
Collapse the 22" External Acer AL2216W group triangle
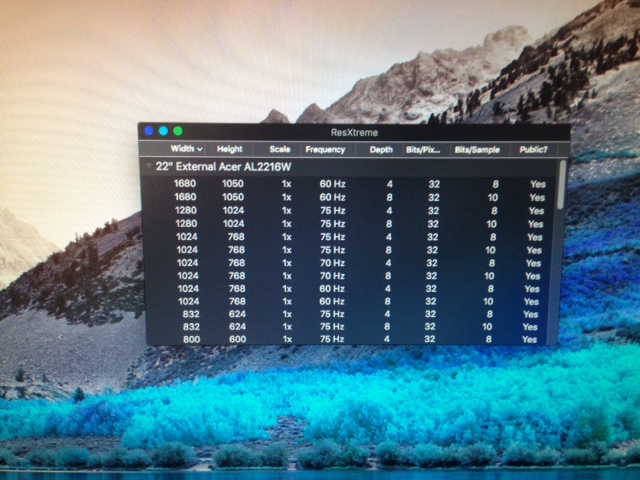pyautogui.click(x=149, y=166)
